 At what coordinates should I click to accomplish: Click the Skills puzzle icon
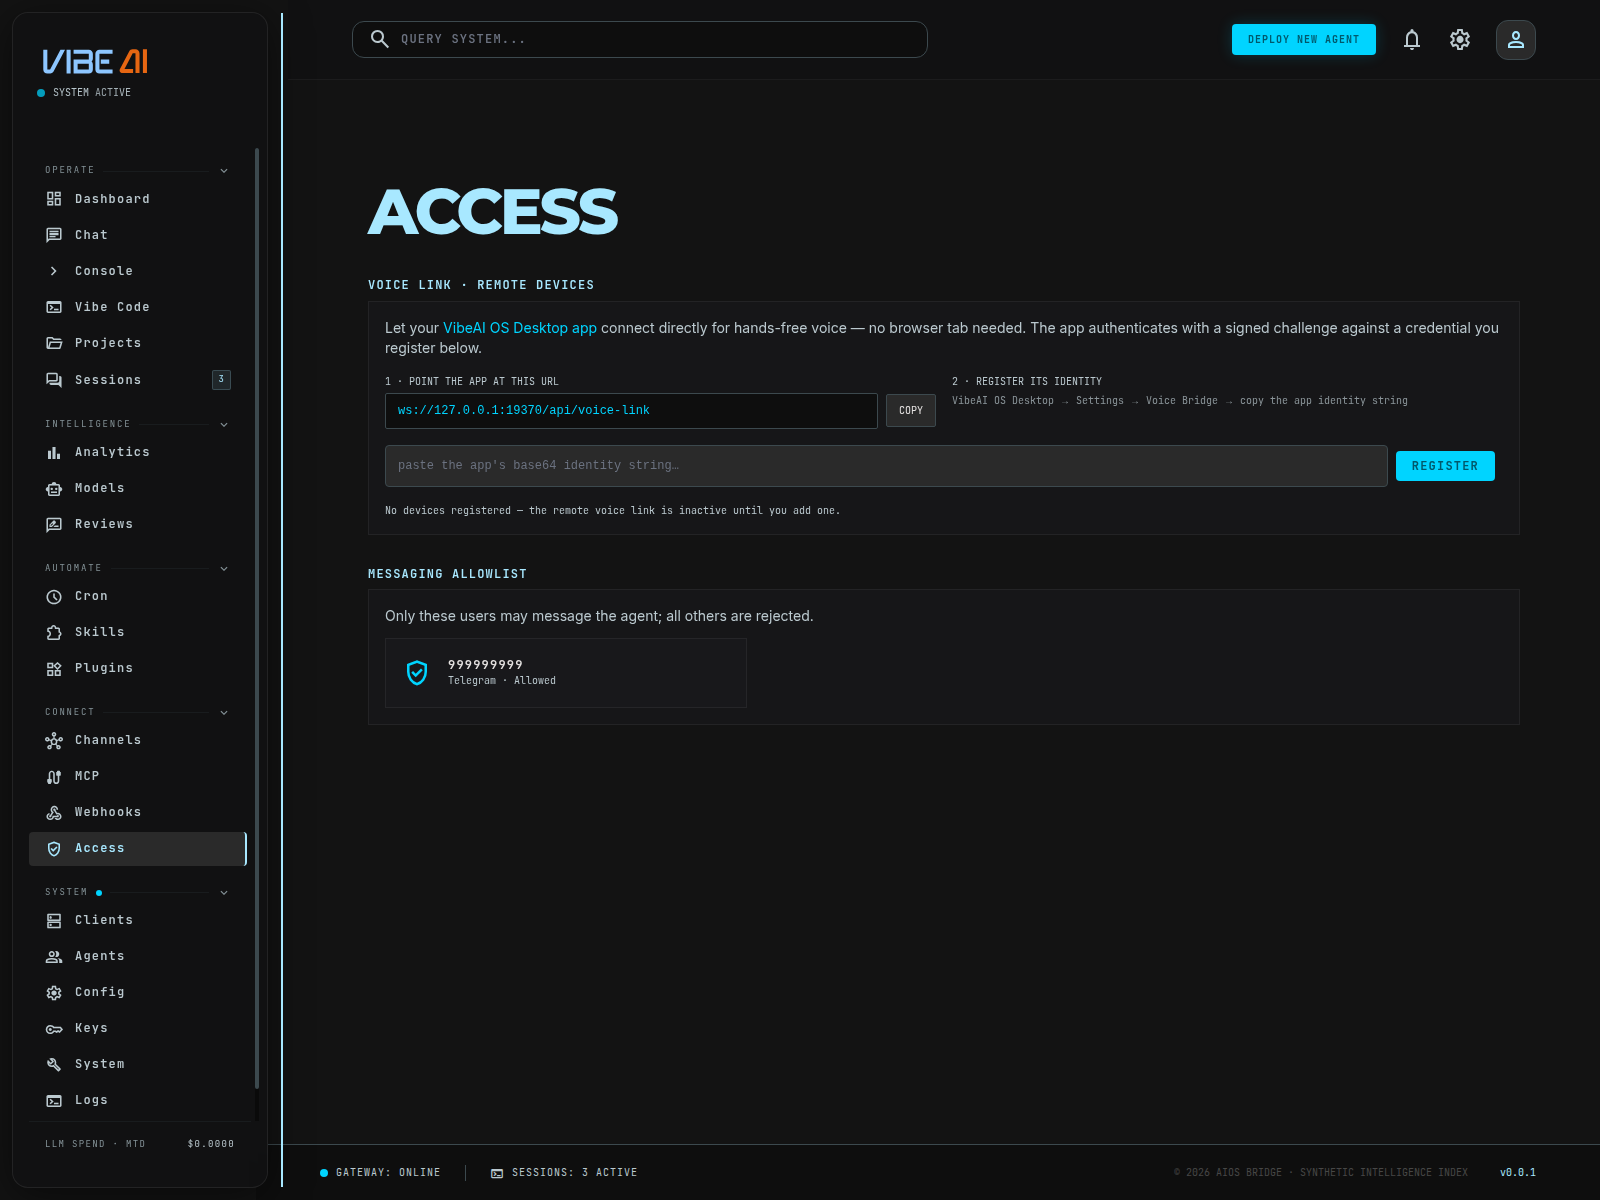pyautogui.click(x=54, y=632)
